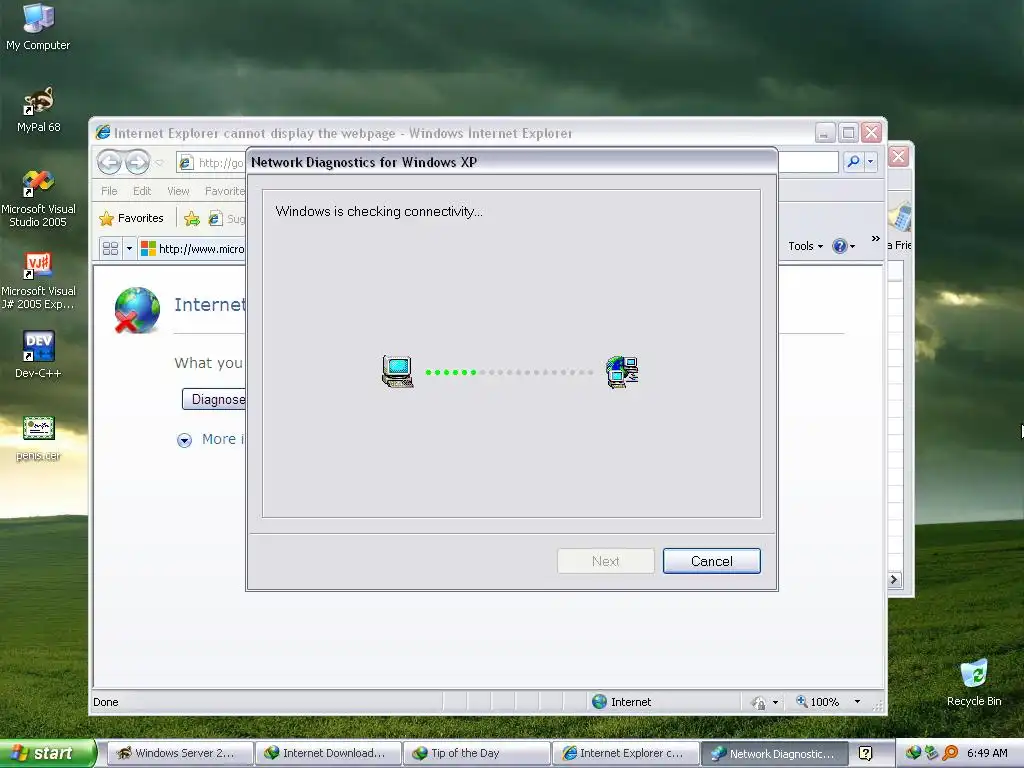Viewport: 1024px width, 768px height.
Task: Open the Recycle Bin
Action: pyautogui.click(x=974, y=682)
